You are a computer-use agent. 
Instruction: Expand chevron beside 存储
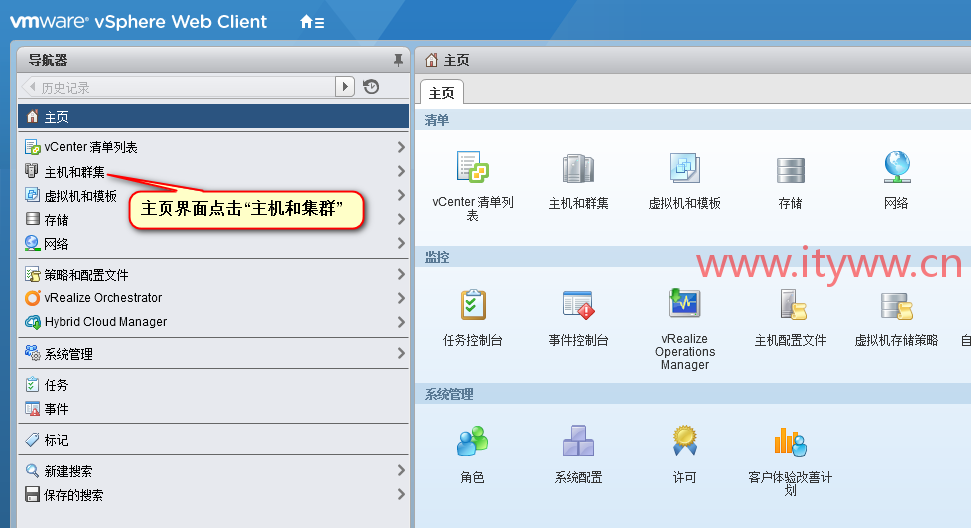[x=401, y=219]
